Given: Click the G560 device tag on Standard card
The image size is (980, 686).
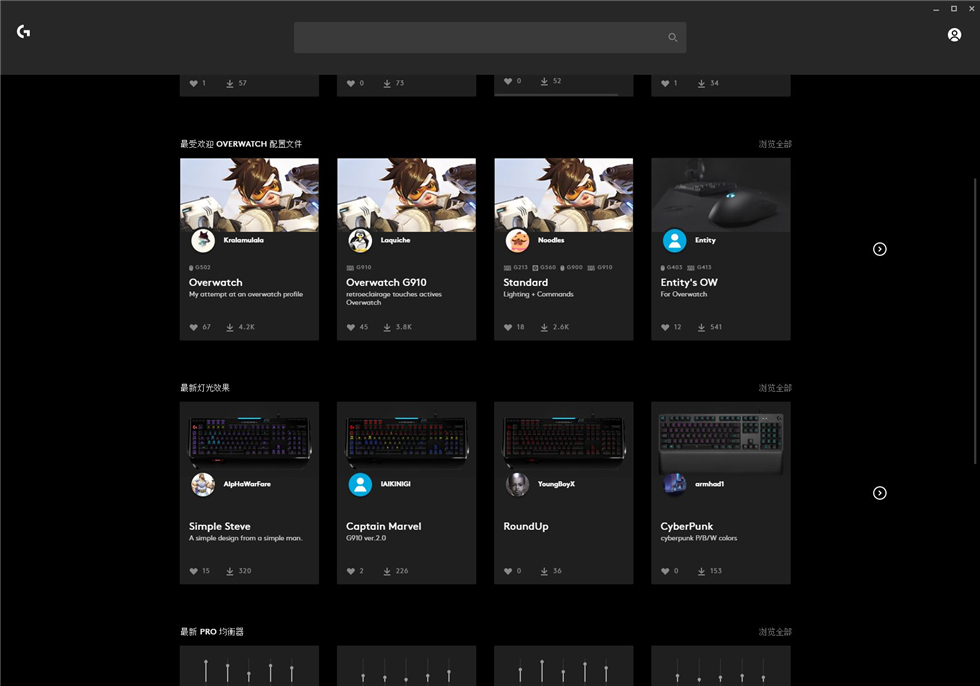Looking at the screenshot, I should [544, 267].
